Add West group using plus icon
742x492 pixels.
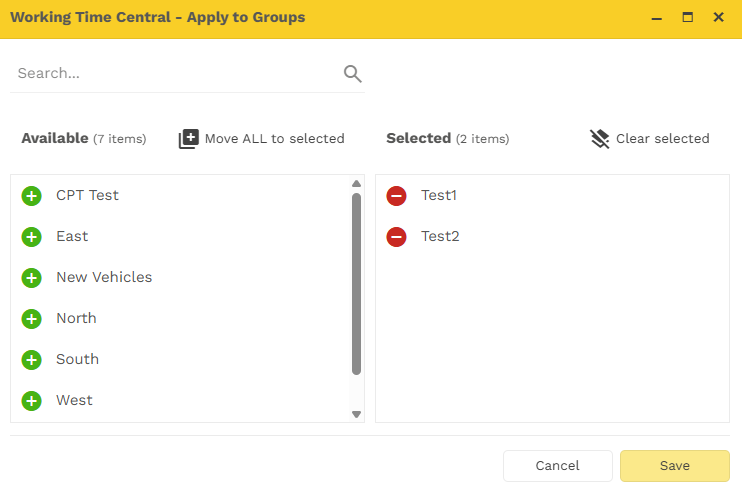point(31,401)
